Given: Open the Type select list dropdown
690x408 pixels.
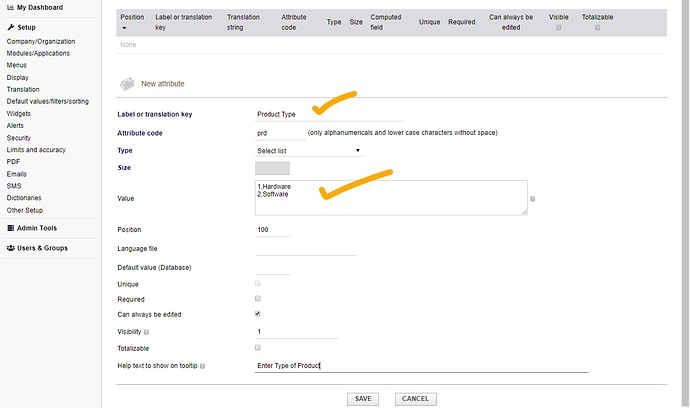Looking at the screenshot, I should 308,150.
